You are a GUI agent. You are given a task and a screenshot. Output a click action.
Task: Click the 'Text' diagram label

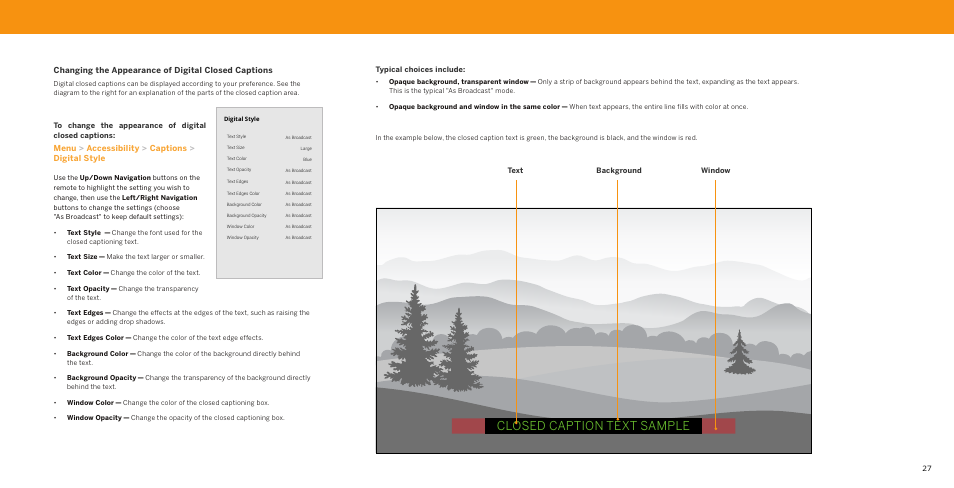pyautogui.click(x=515, y=170)
